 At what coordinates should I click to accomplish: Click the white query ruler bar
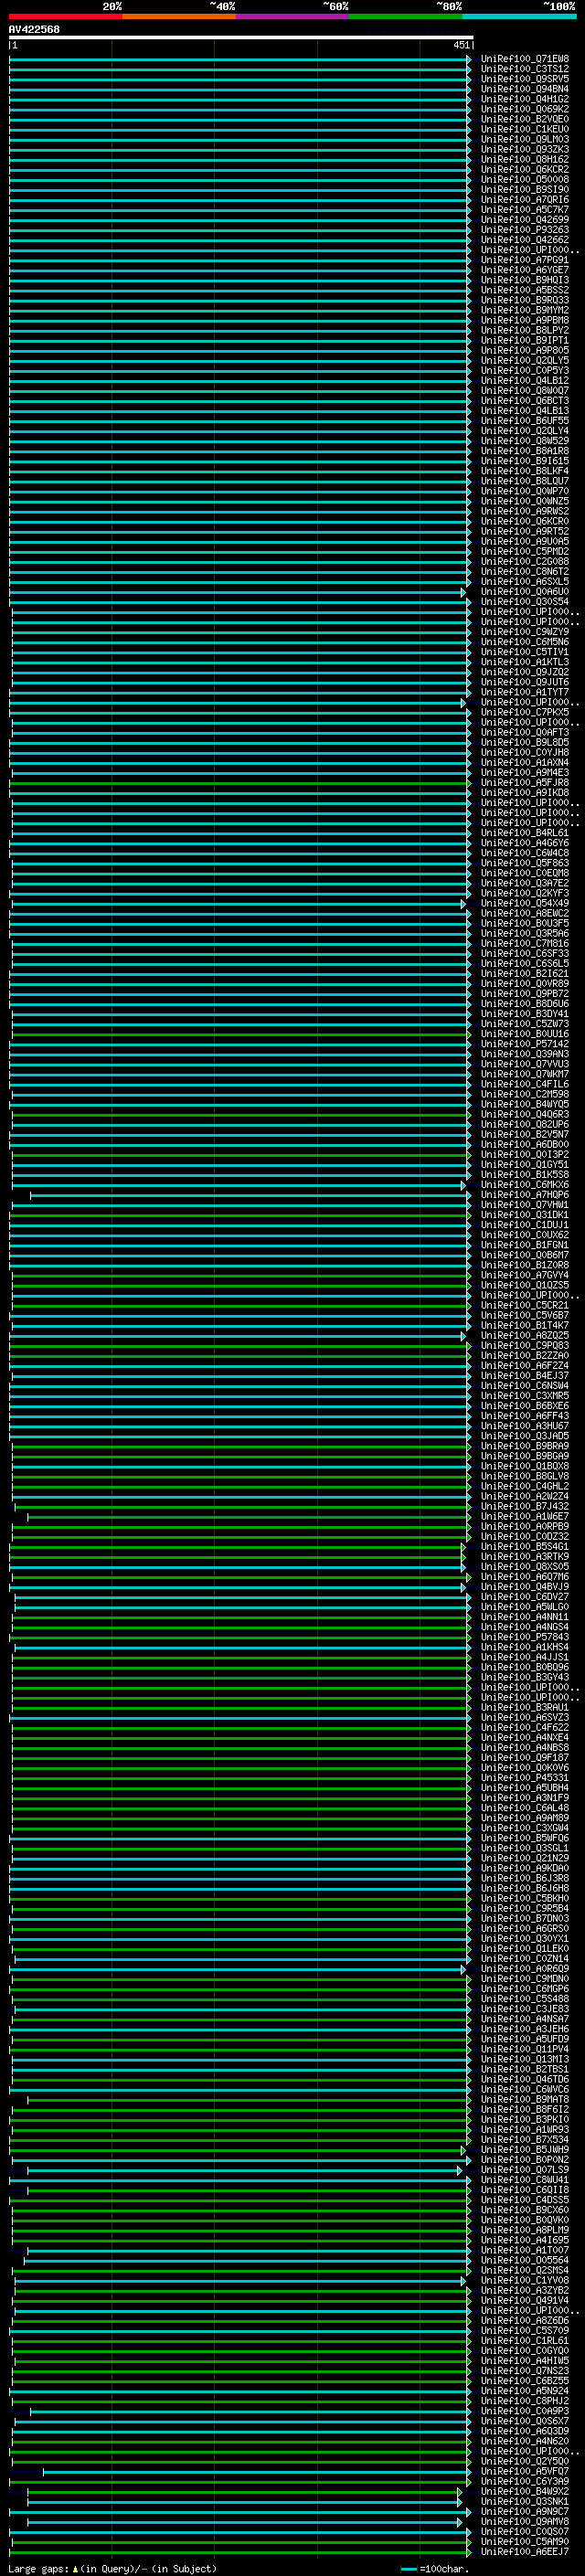[240, 38]
